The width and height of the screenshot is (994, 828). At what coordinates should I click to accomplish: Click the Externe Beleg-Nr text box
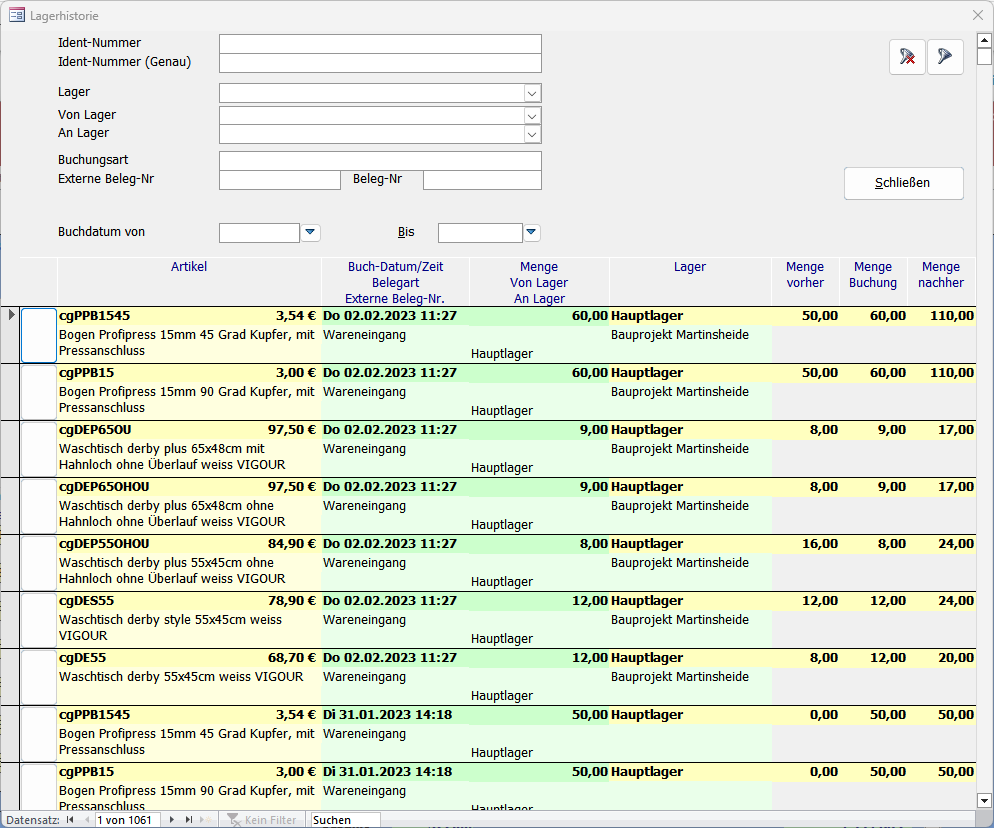pyautogui.click(x=280, y=180)
